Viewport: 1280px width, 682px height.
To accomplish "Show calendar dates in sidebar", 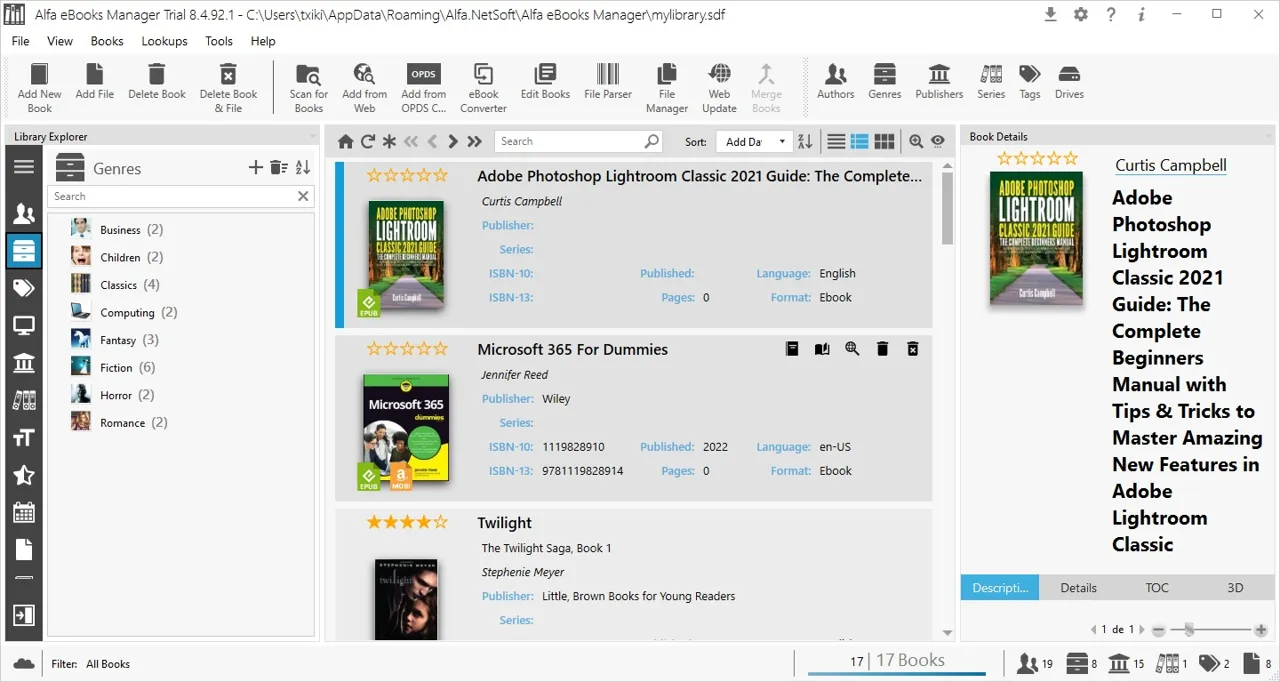I will tap(24, 513).
